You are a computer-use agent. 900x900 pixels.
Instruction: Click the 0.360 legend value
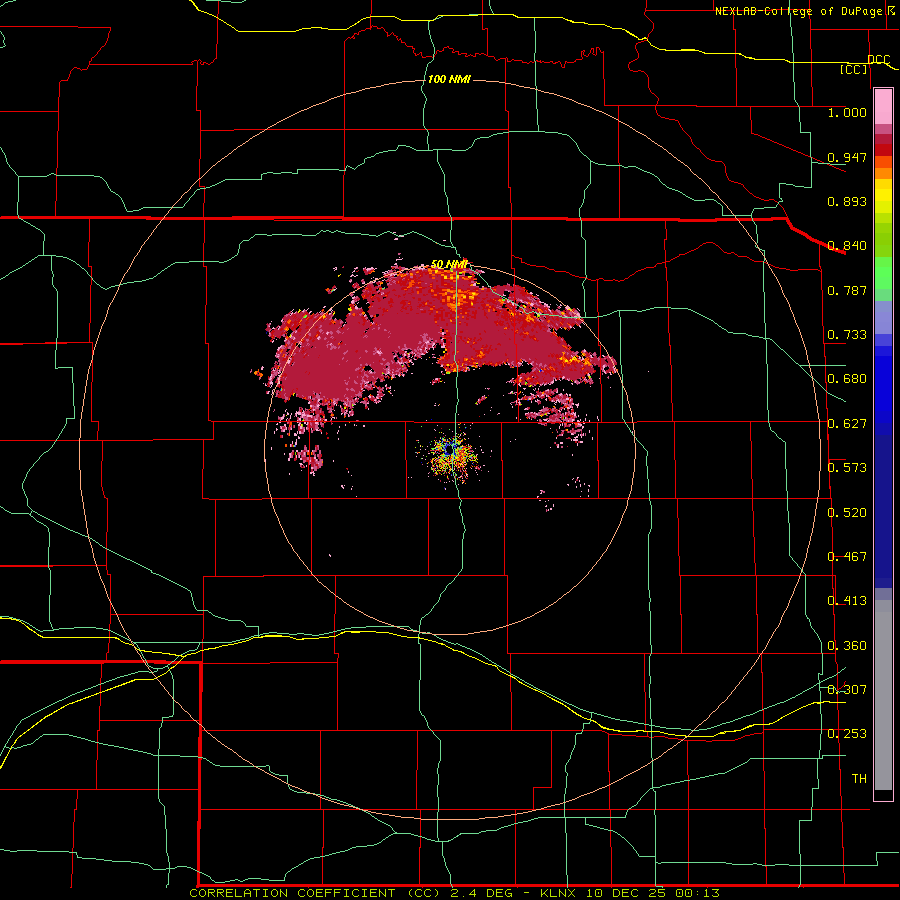pos(847,646)
